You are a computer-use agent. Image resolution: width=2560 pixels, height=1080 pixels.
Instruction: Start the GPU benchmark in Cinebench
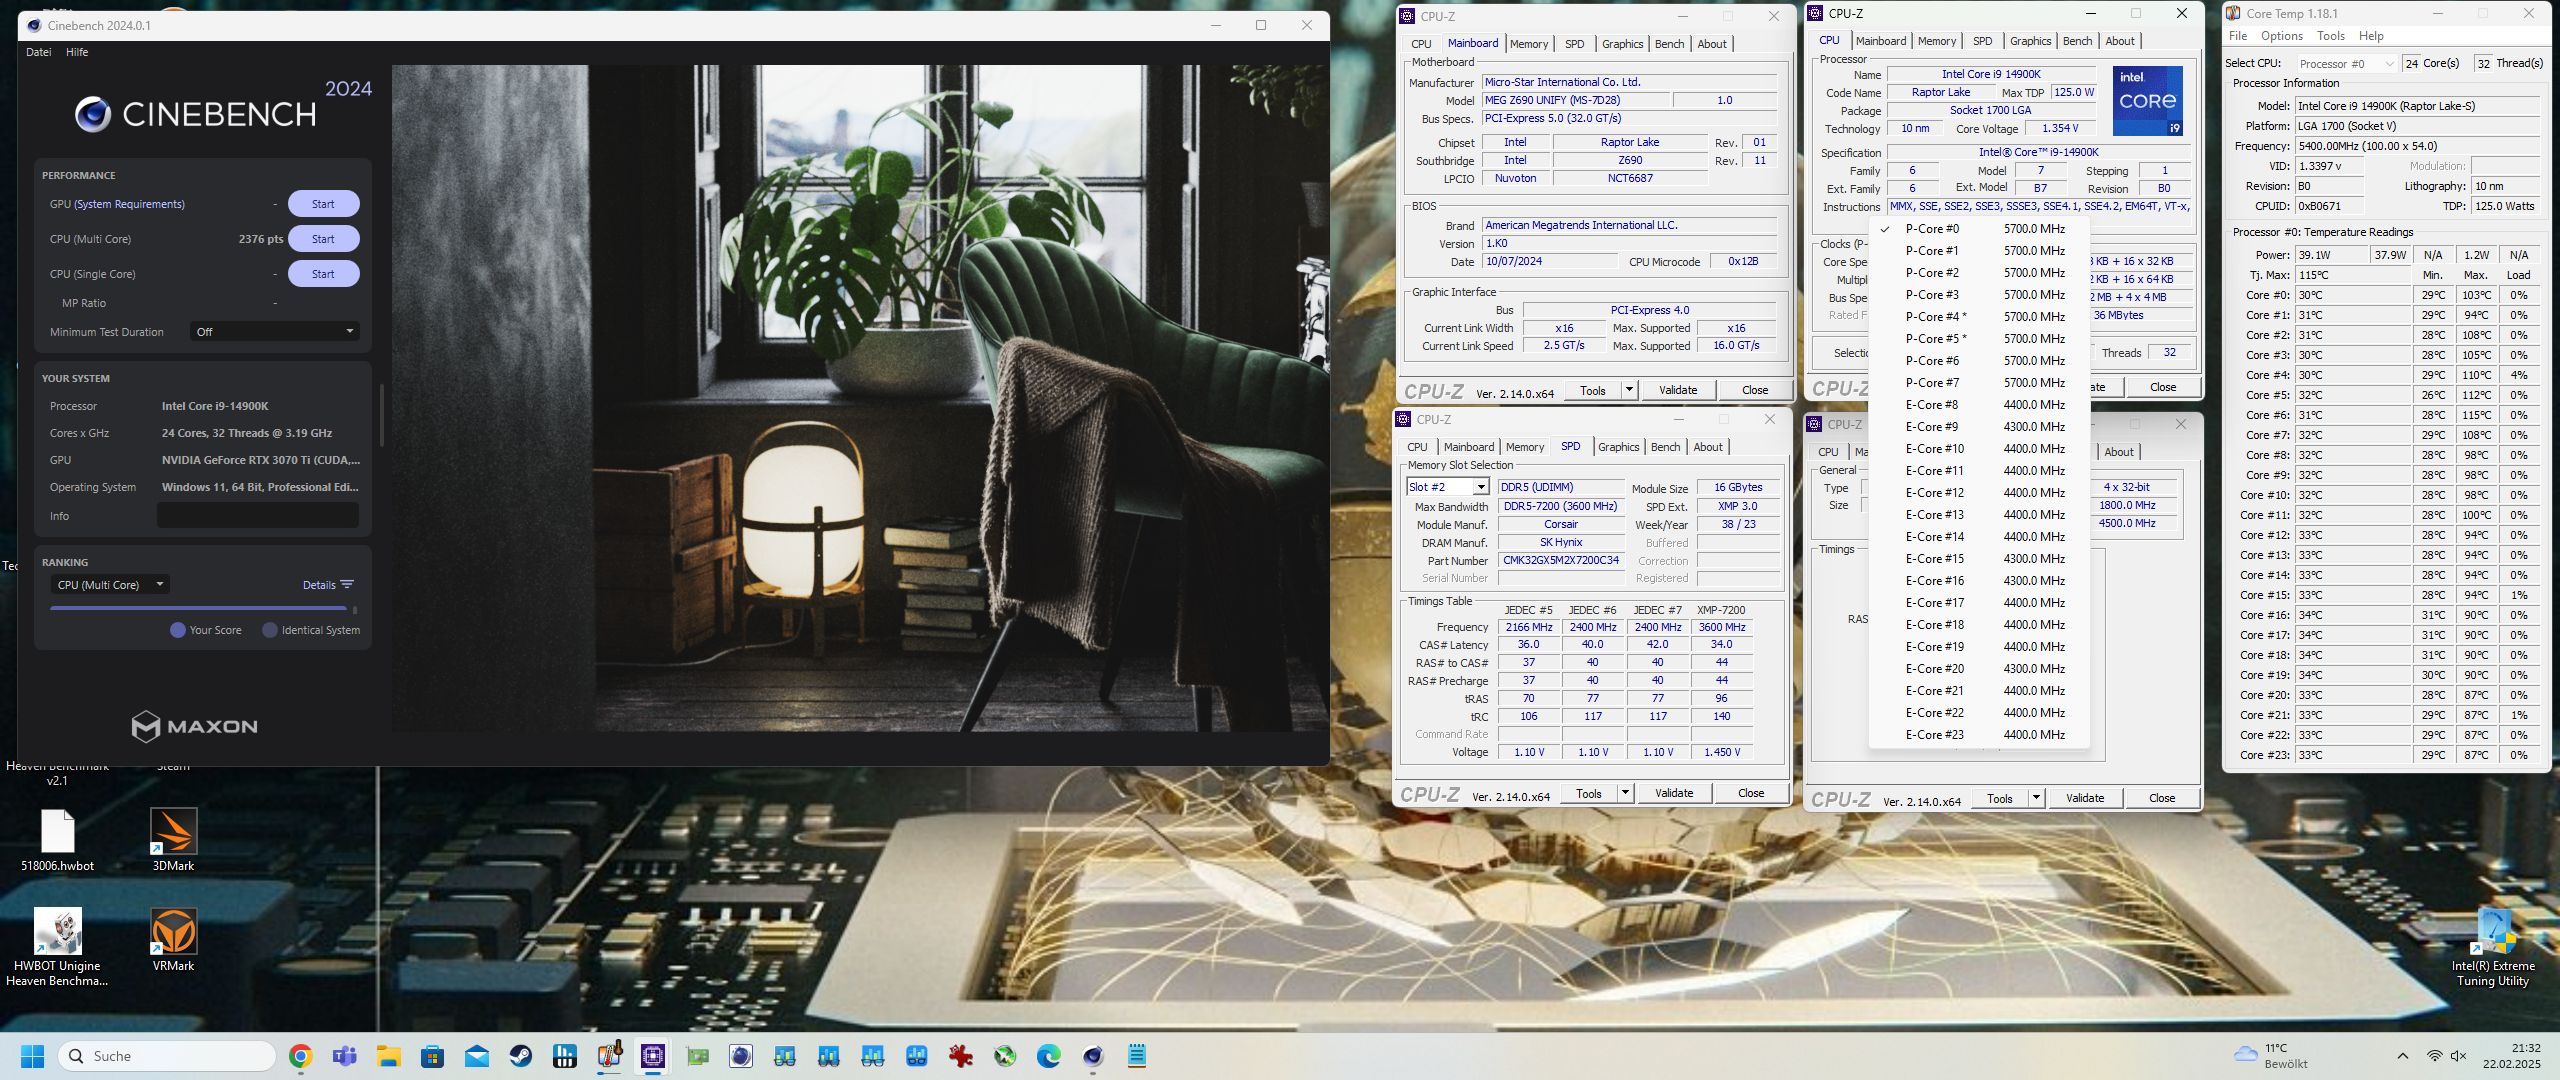point(323,204)
